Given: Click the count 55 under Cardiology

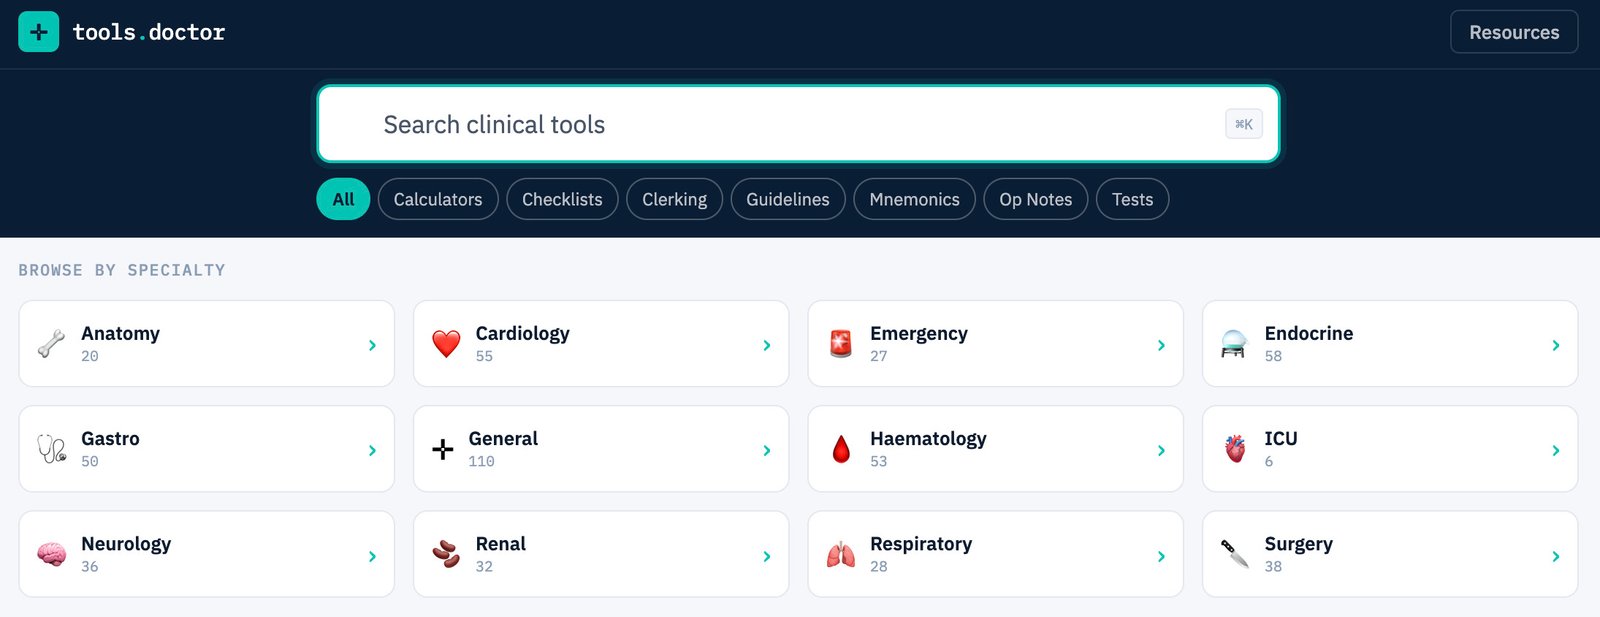Looking at the screenshot, I should (484, 356).
